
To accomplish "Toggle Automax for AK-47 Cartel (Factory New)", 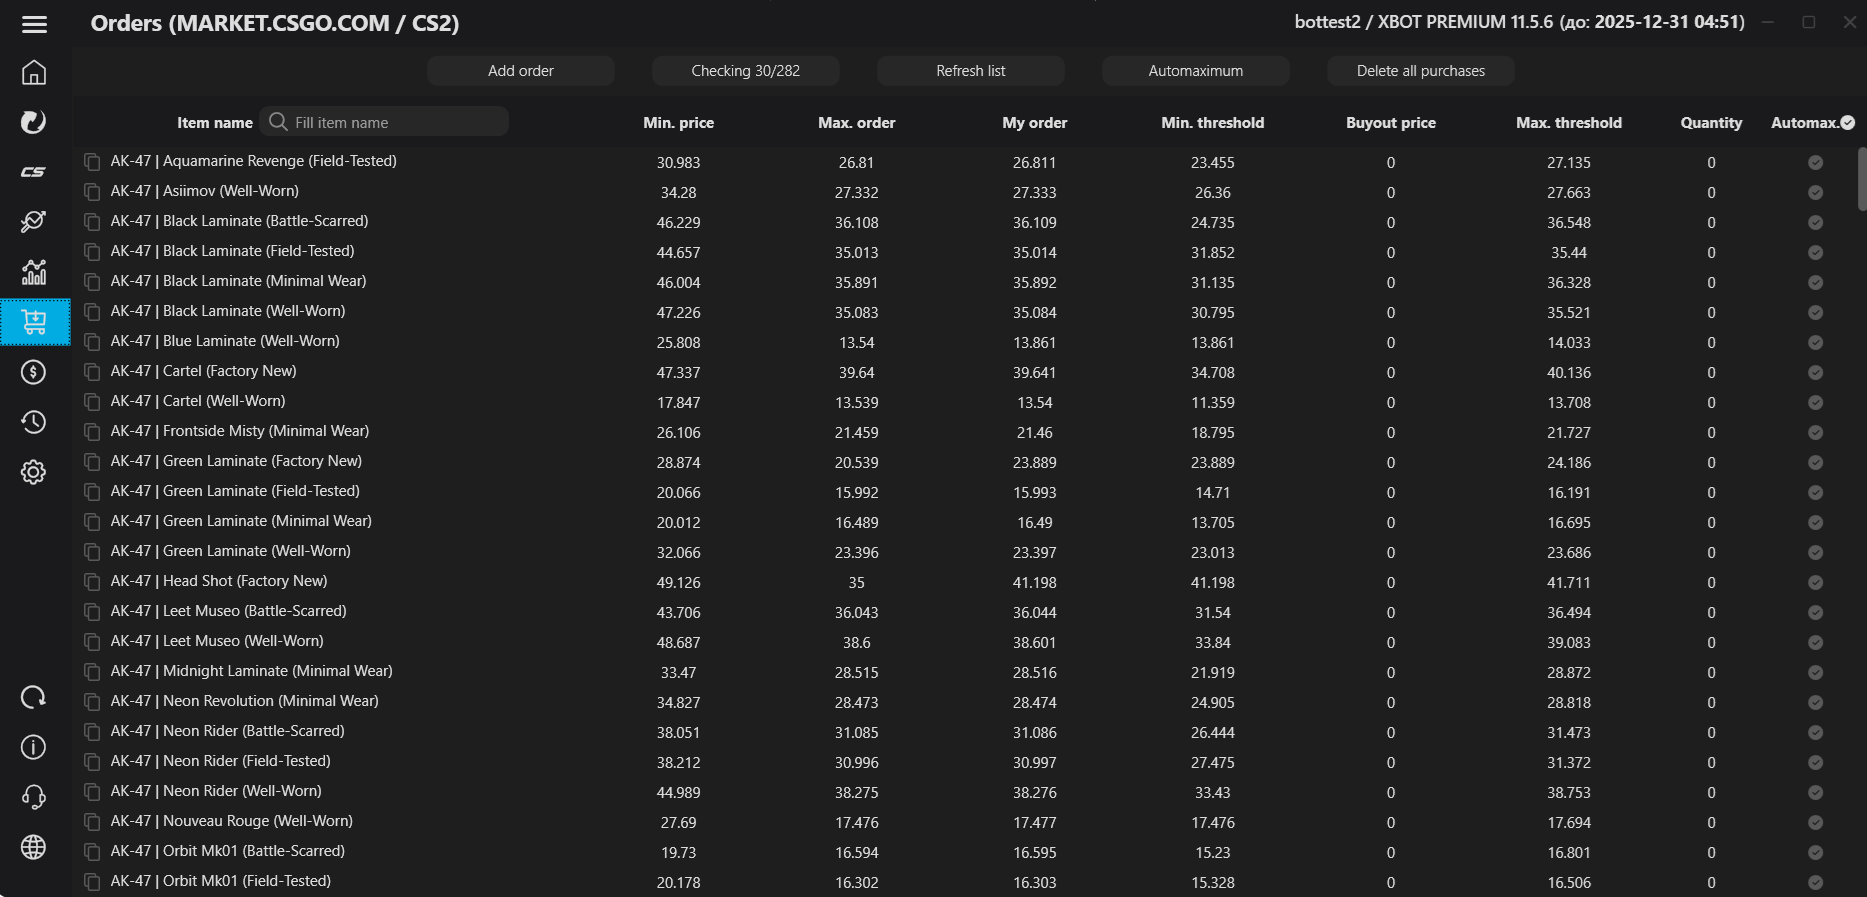I will pos(1815,373).
